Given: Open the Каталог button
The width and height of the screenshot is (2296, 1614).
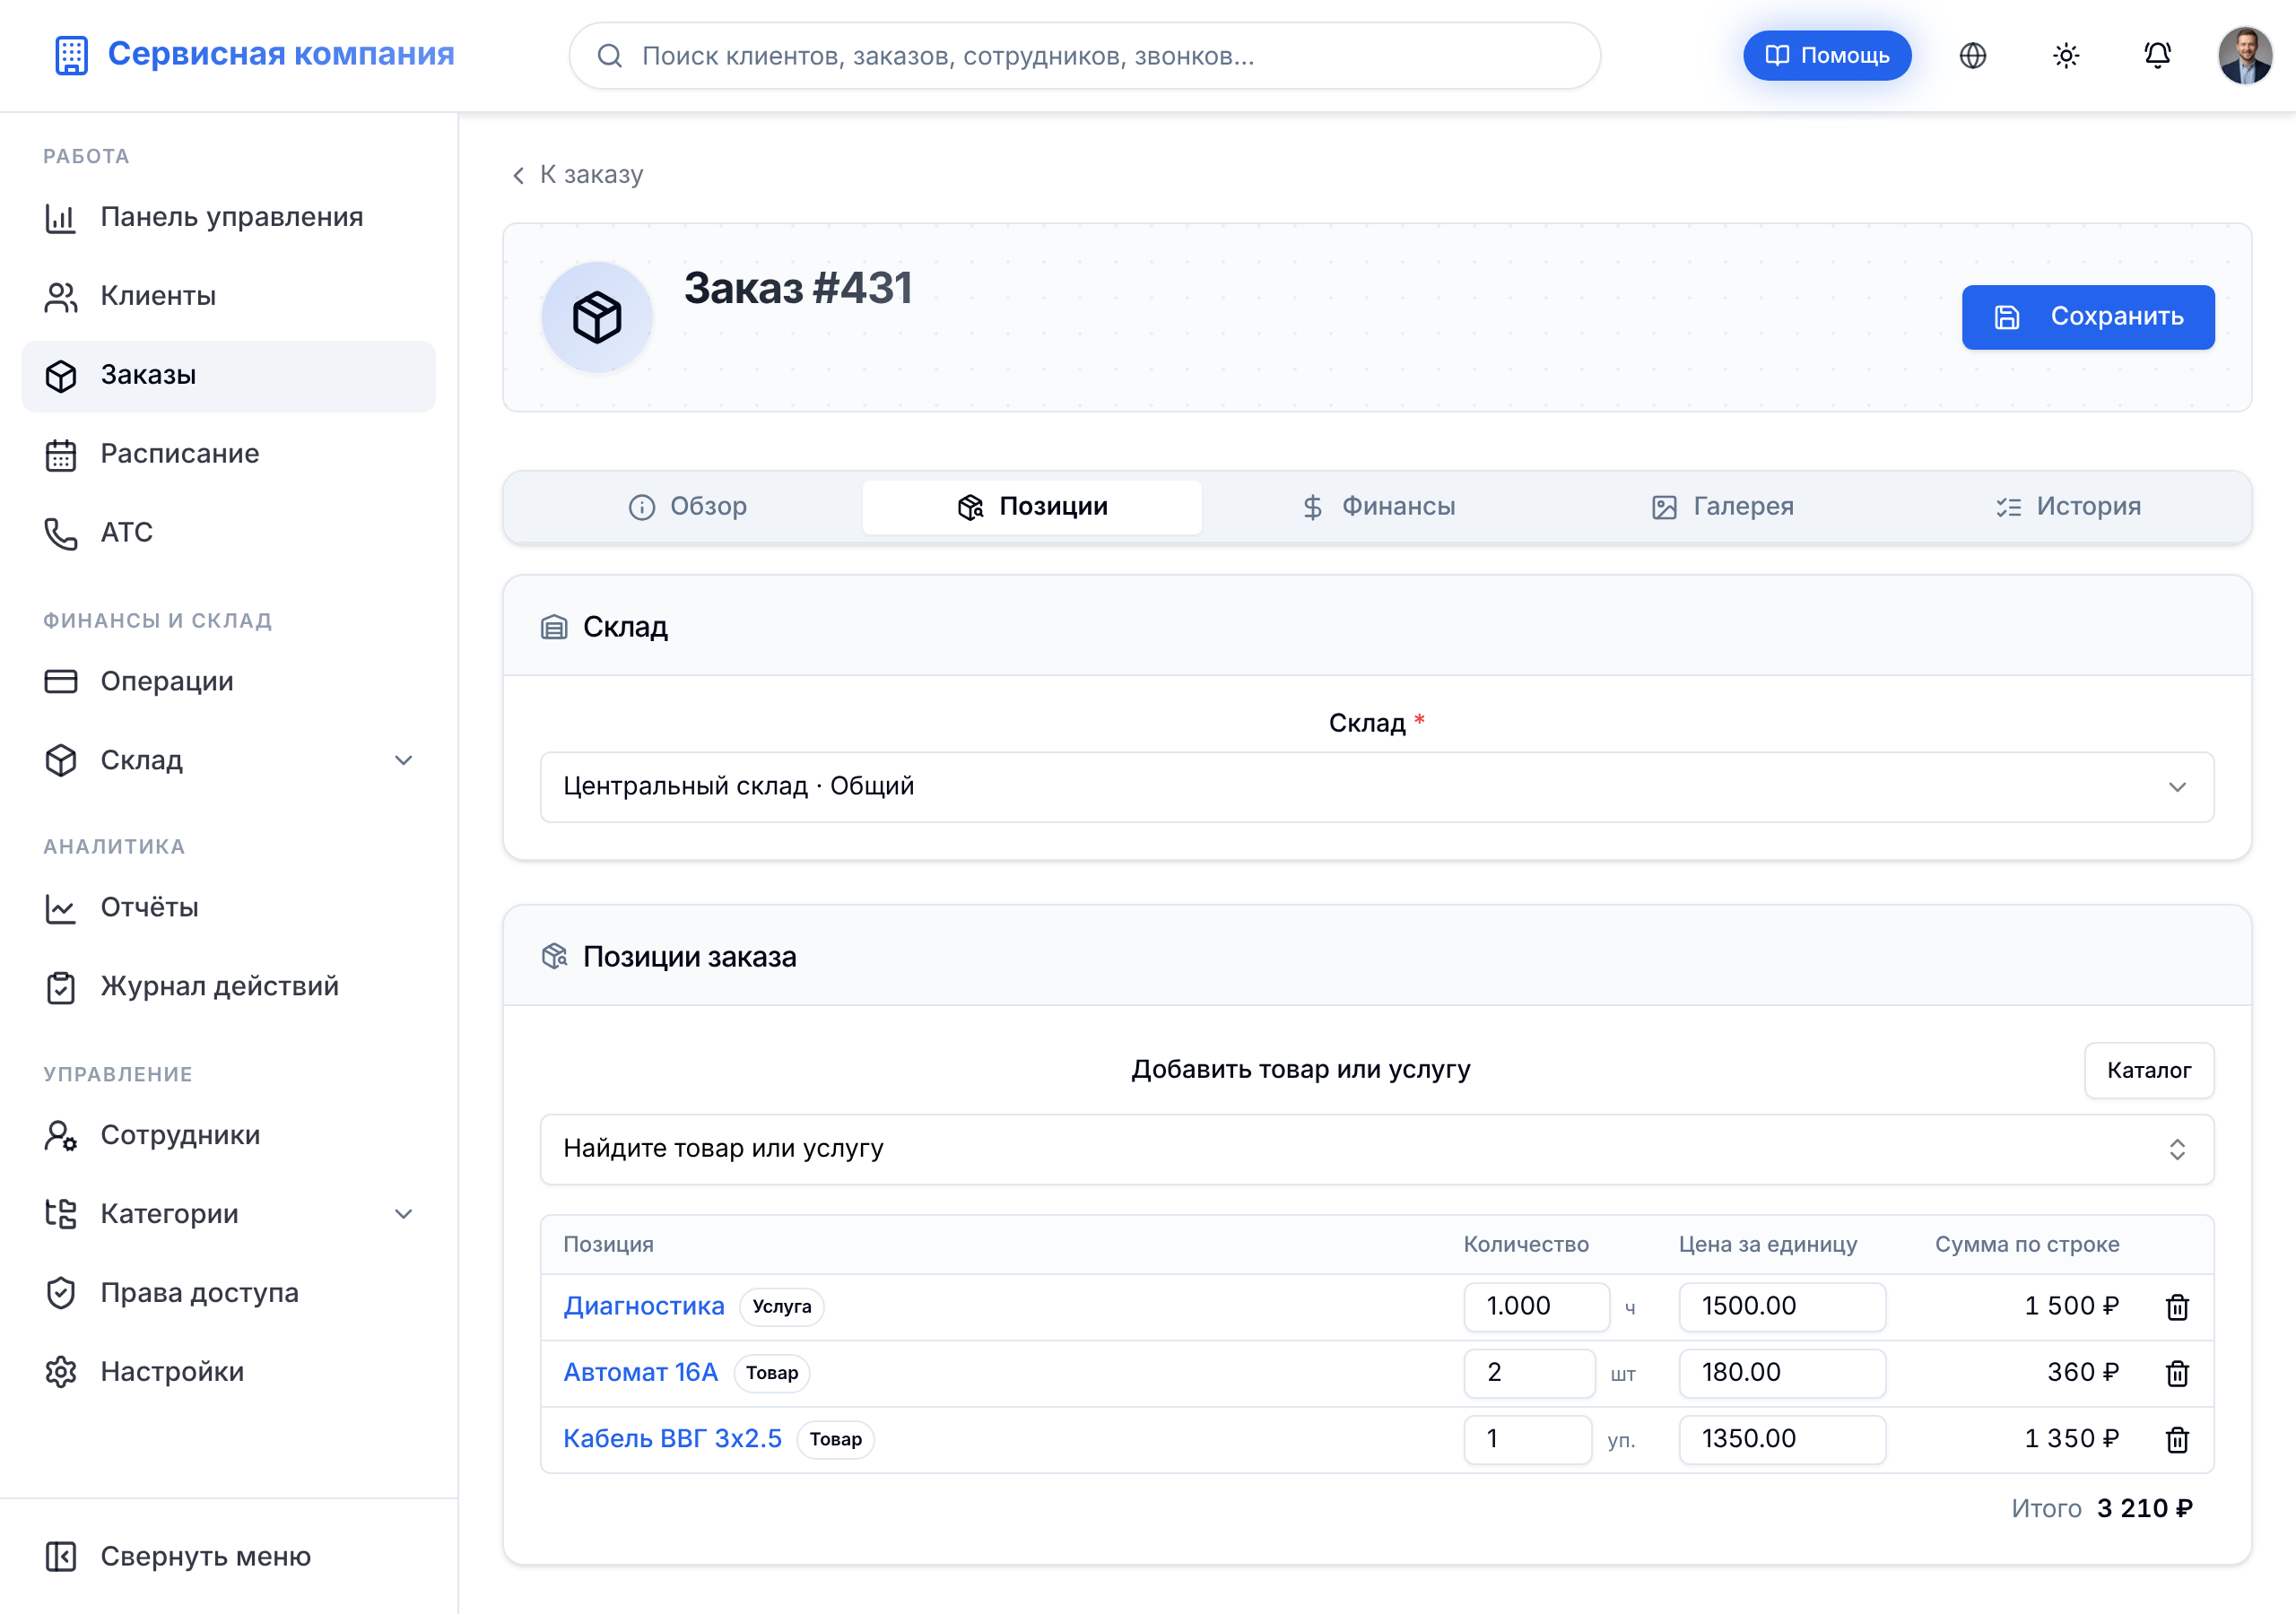Looking at the screenshot, I should 2148,1070.
